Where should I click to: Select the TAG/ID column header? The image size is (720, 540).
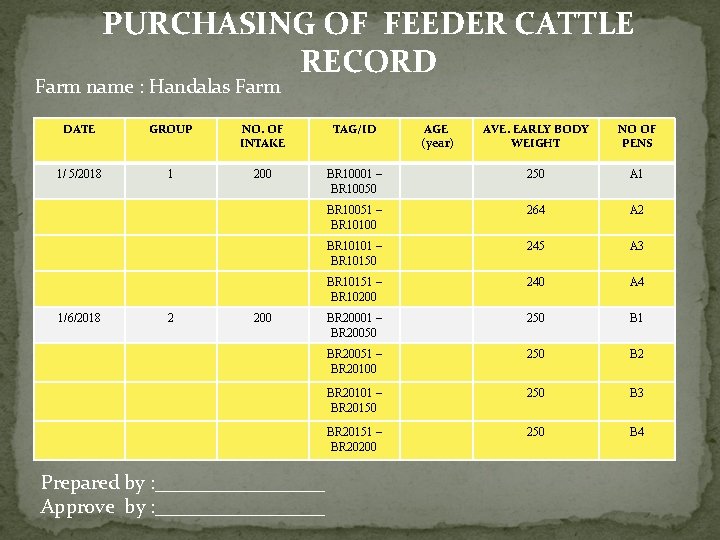(x=355, y=129)
